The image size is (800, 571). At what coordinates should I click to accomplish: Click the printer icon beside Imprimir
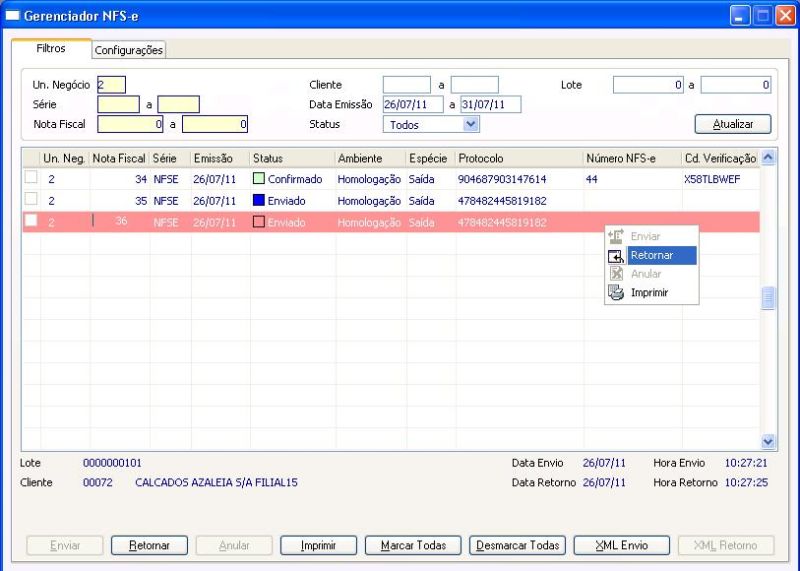coord(616,292)
